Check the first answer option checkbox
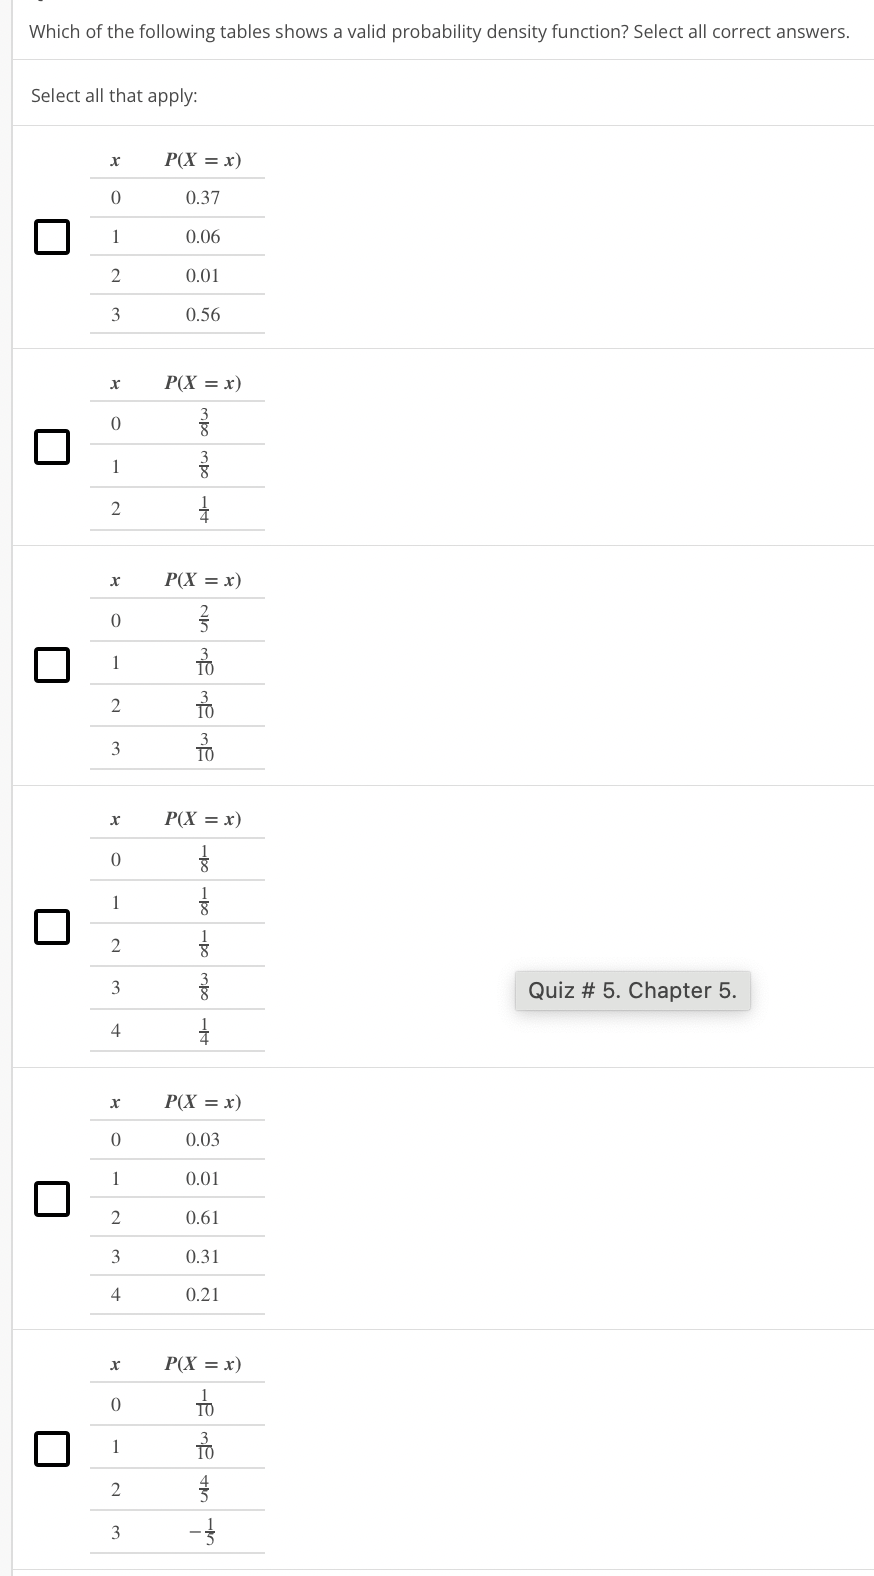This screenshot has width=874, height=1576. tap(52, 237)
